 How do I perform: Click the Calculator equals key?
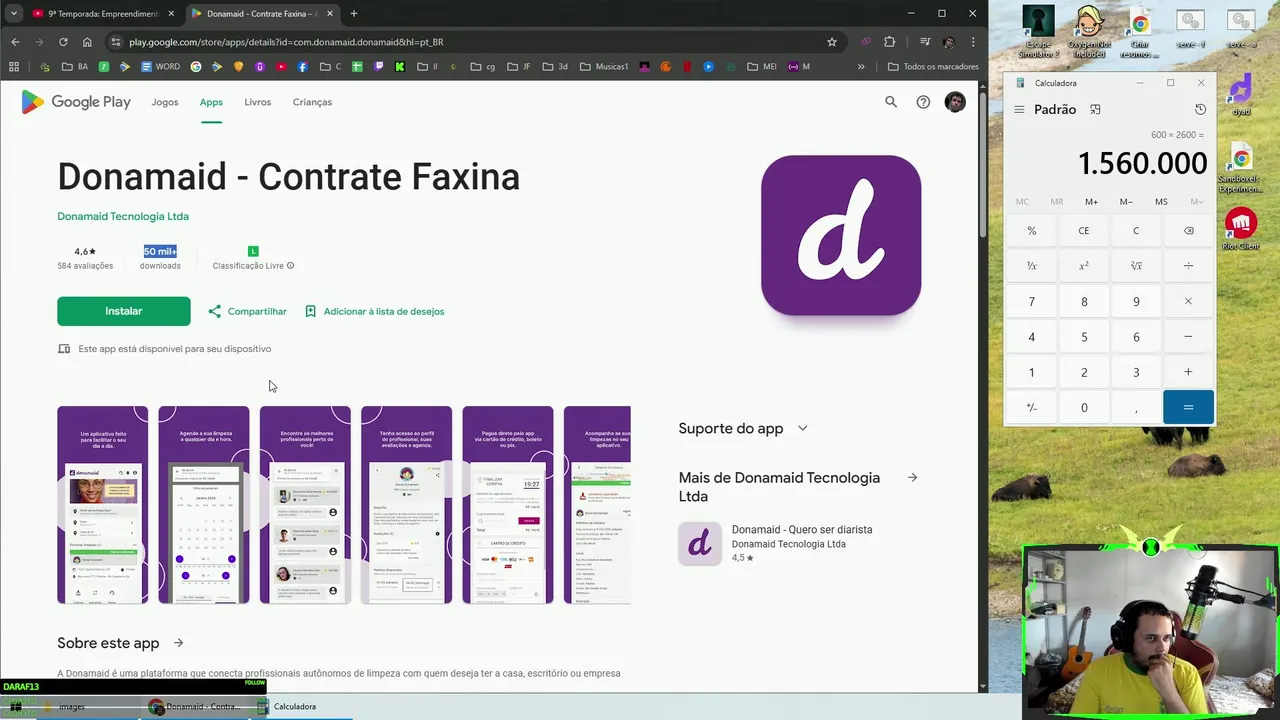pos(1188,408)
